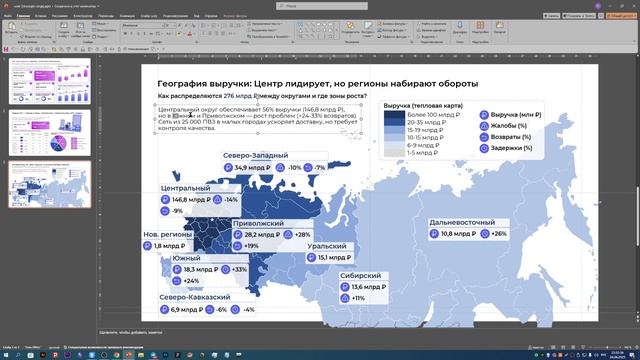
Task: Click Replace (Заменить) in the Editing group
Action: point(431,30)
